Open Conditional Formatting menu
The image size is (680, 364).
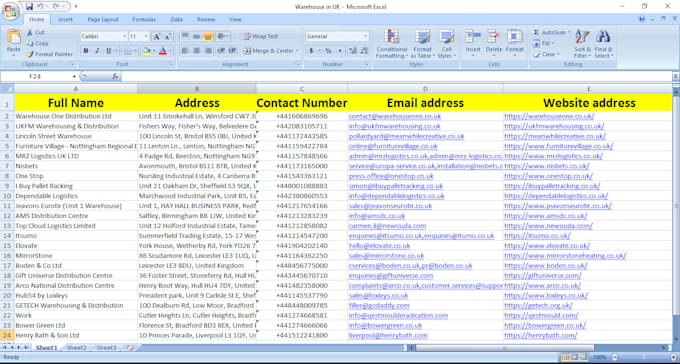coord(391,44)
